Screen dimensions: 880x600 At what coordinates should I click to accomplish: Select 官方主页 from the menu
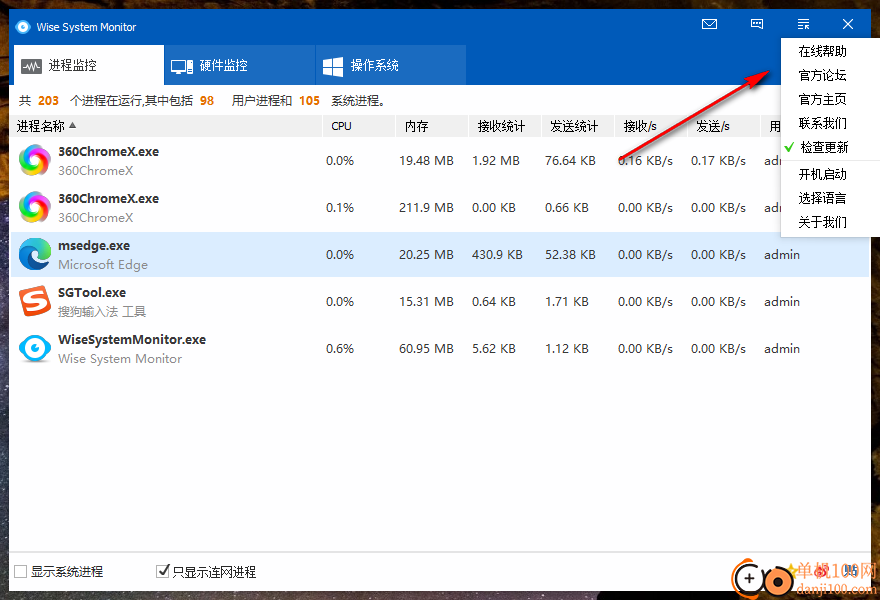coord(822,99)
